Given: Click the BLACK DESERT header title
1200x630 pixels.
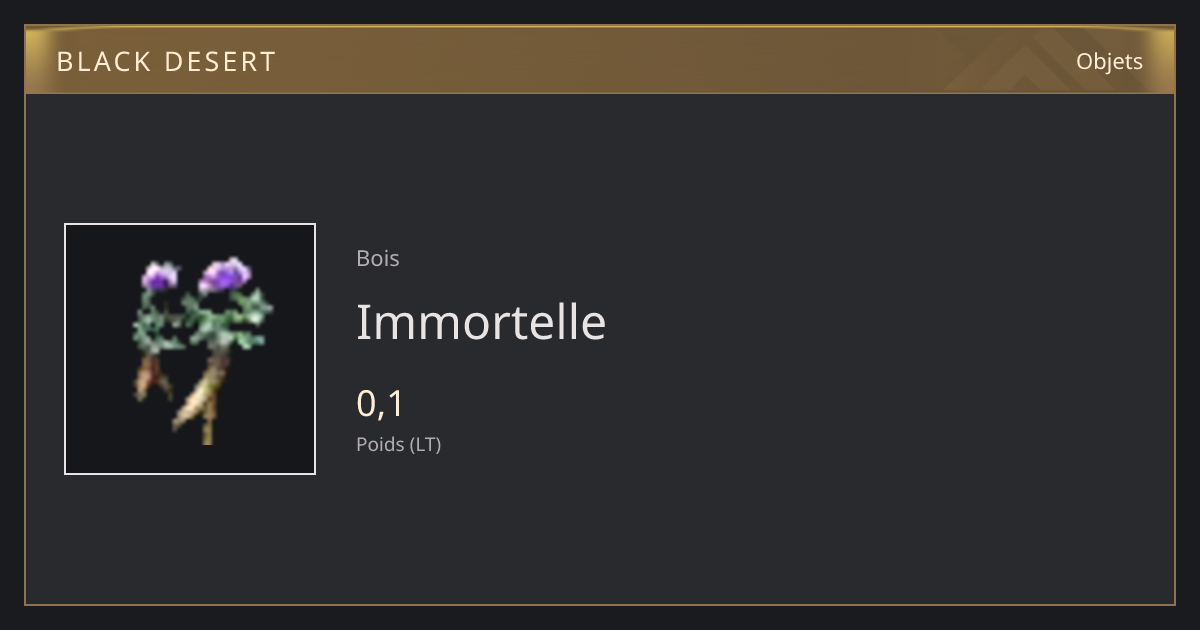Looking at the screenshot, I should tap(166, 62).
